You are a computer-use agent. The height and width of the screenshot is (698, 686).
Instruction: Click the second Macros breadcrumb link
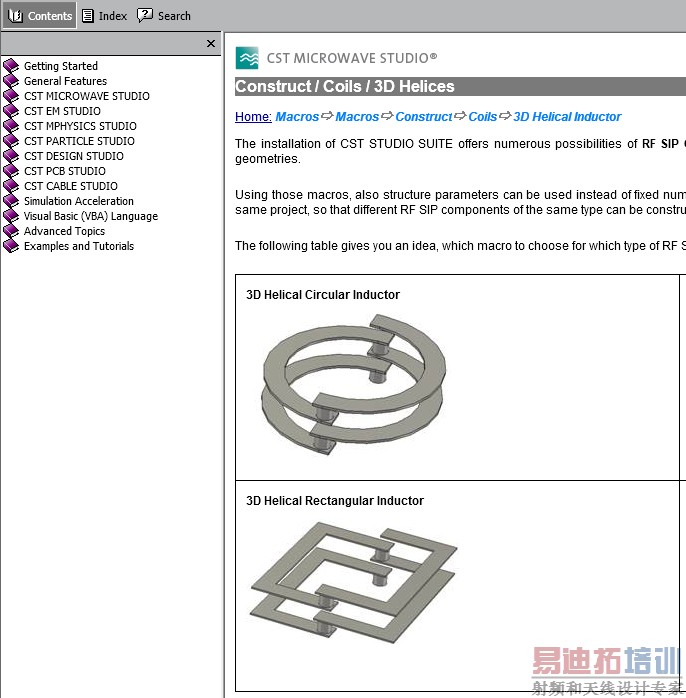pos(357,117)
